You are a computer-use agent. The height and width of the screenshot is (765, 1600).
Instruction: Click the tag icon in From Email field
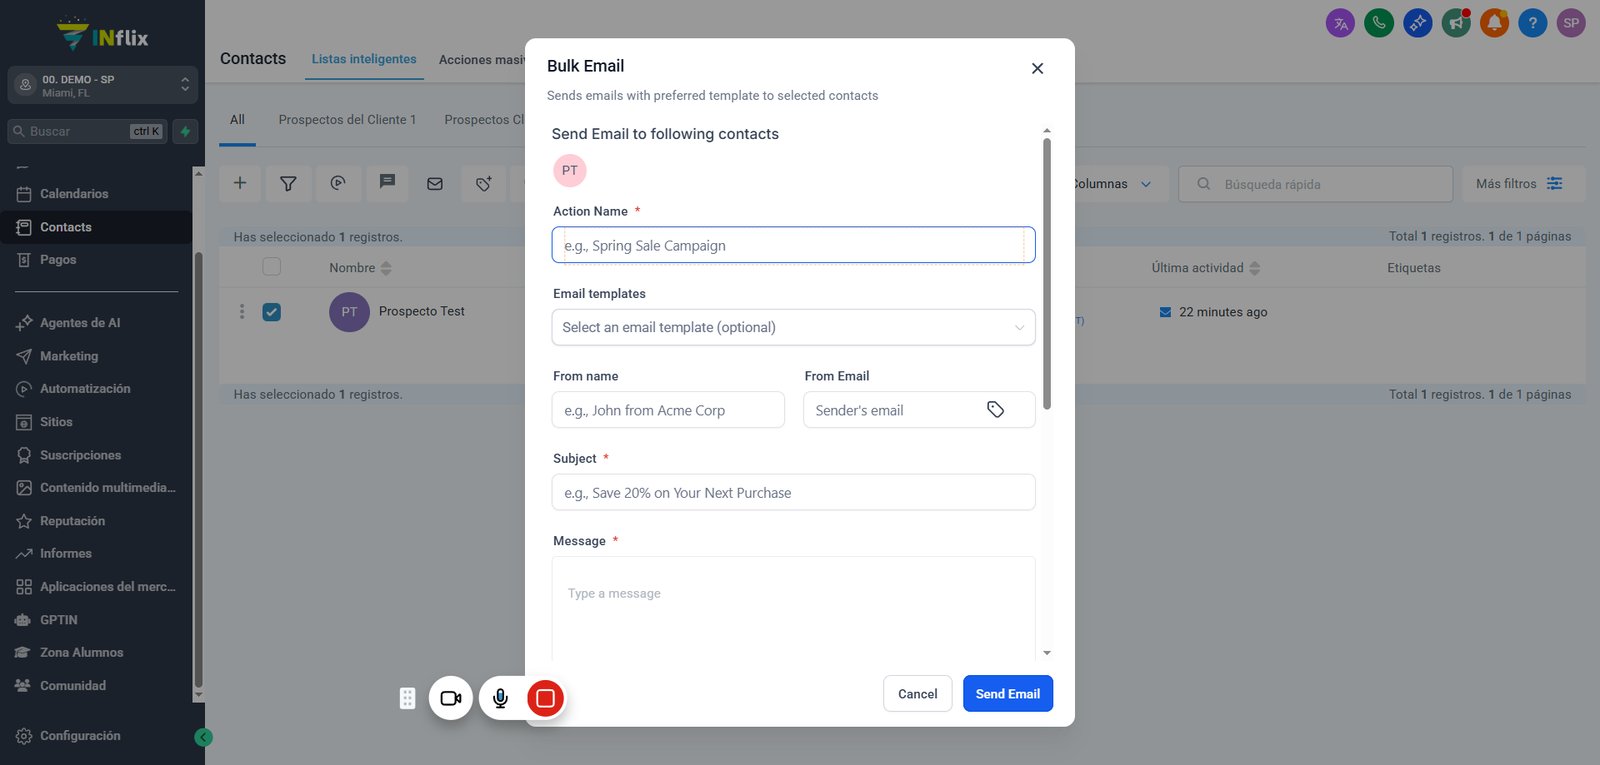[x=995, y=409]
